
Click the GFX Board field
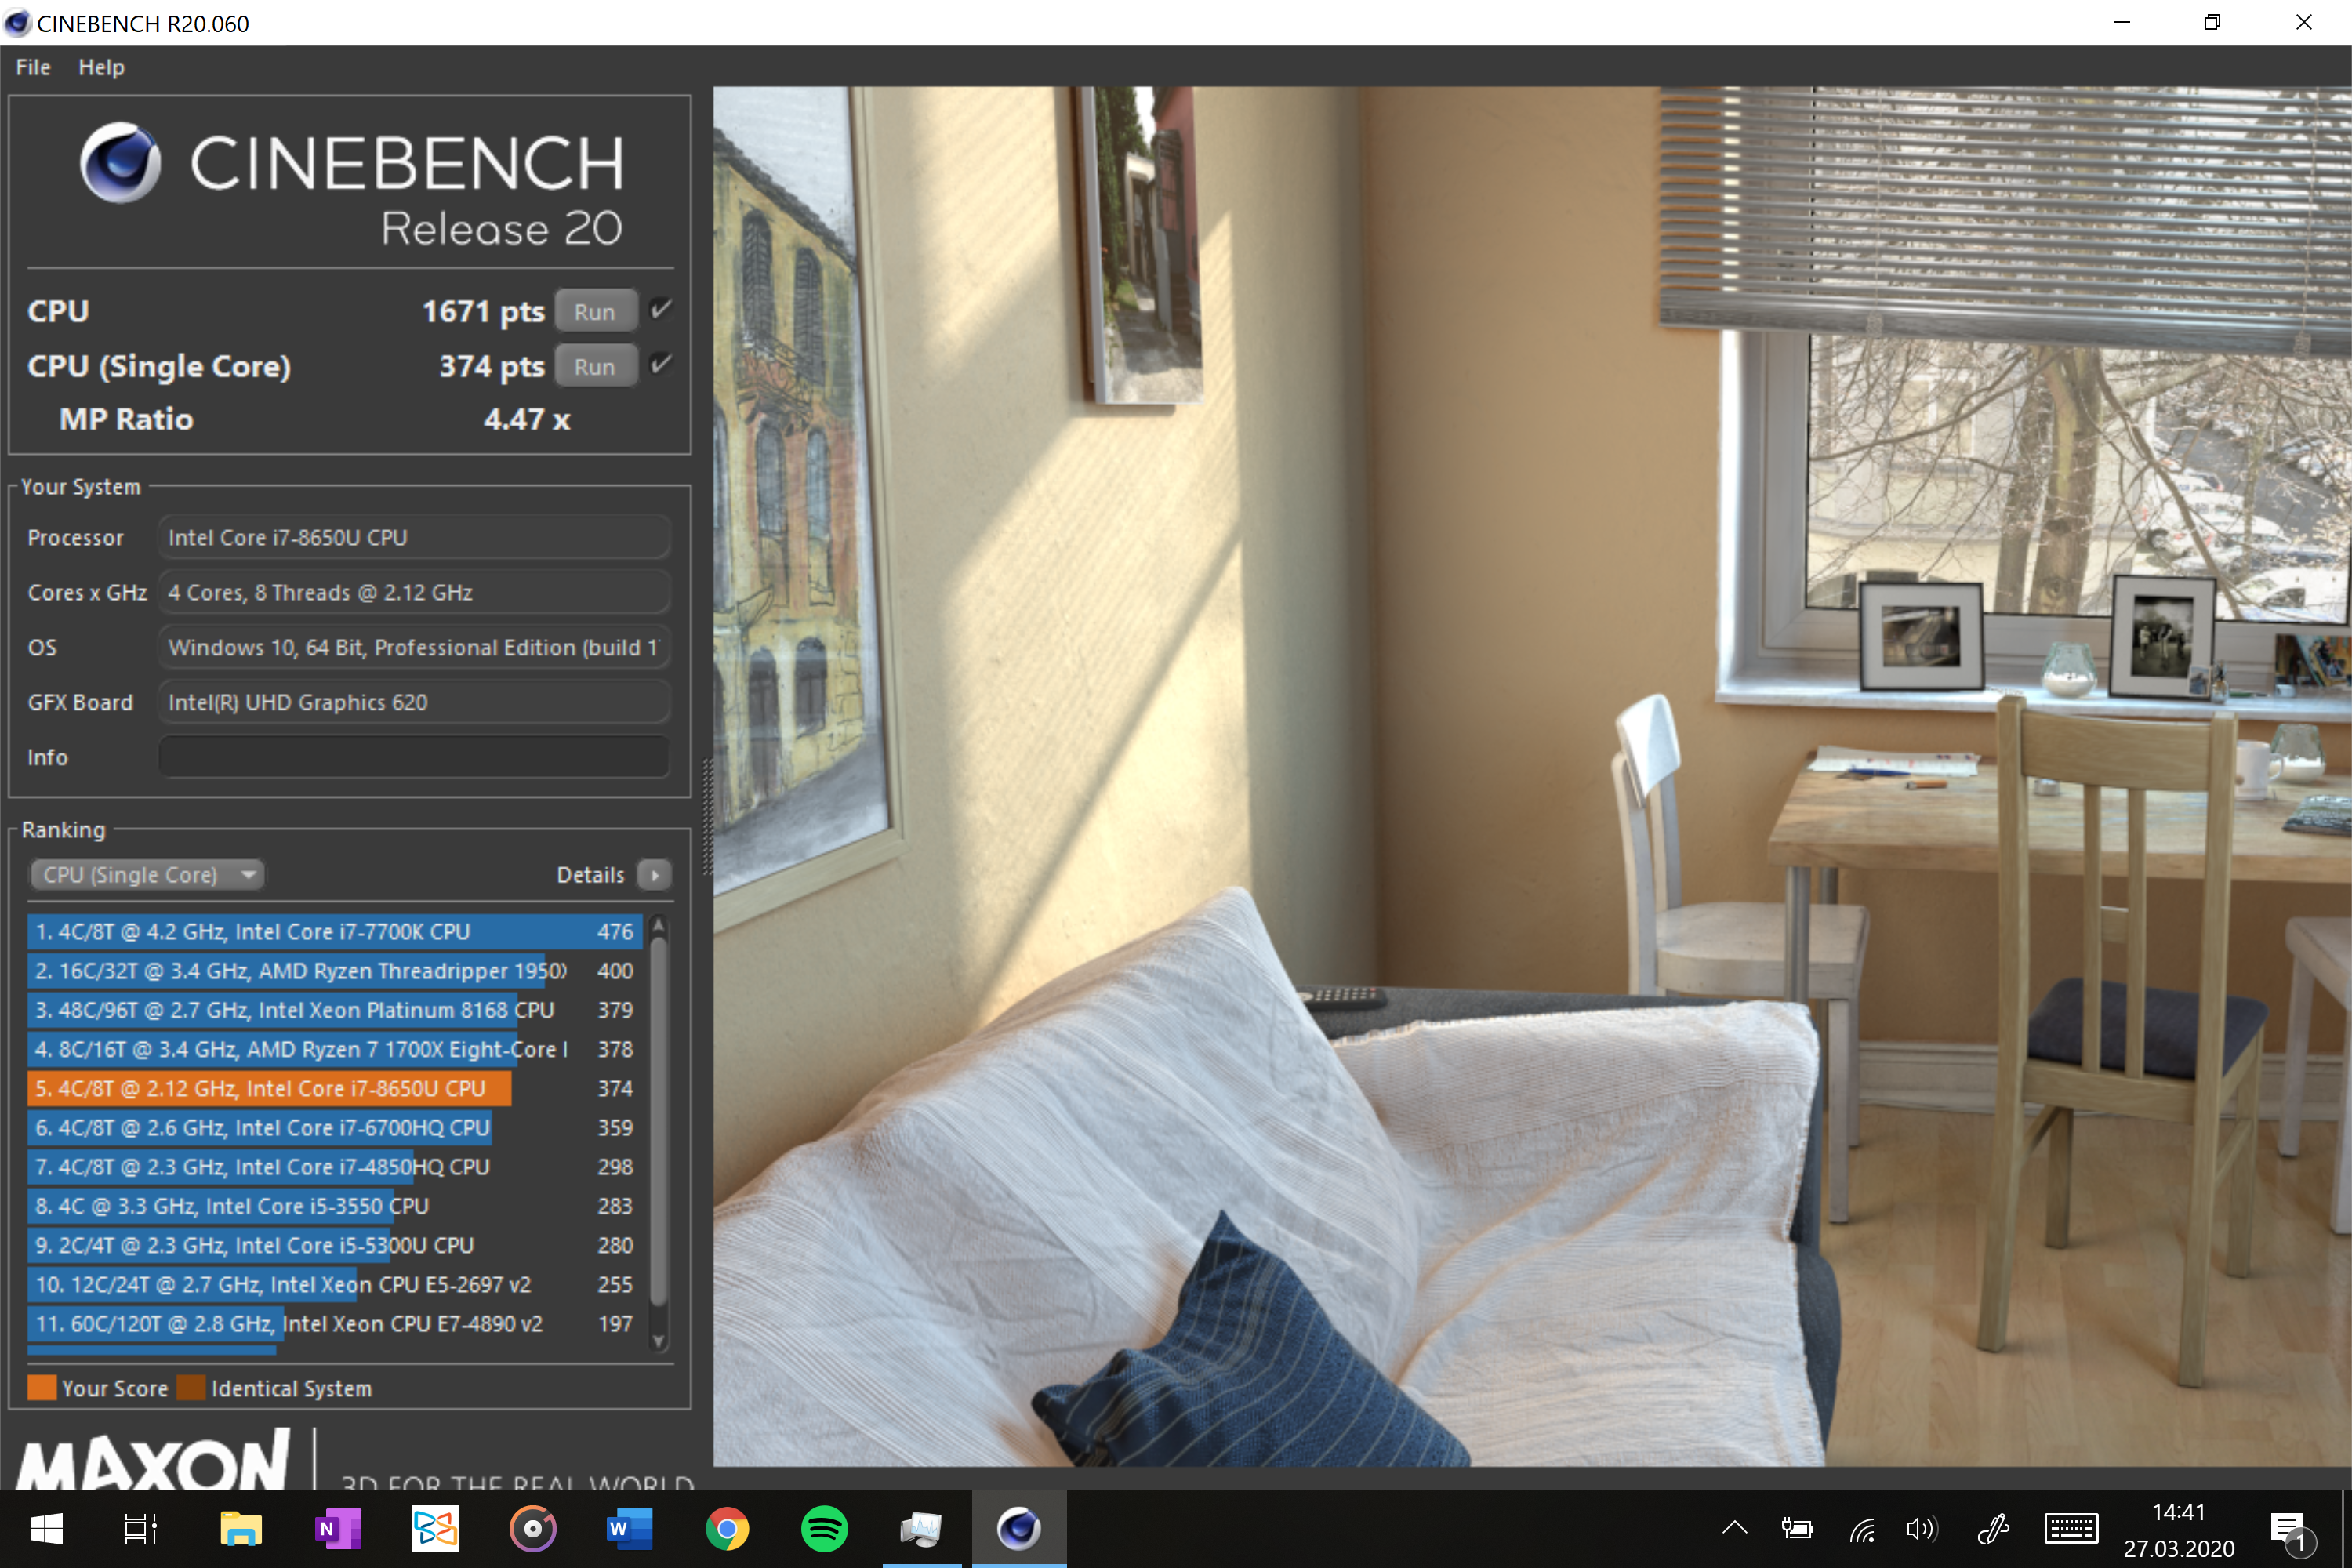[x=413, y=703]
